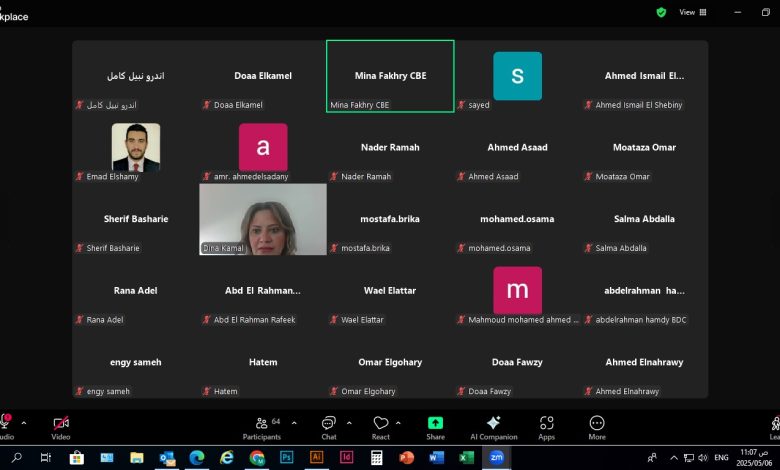
Task: Click Emad Elshamy's profile photo
Action: coord(136,147)
